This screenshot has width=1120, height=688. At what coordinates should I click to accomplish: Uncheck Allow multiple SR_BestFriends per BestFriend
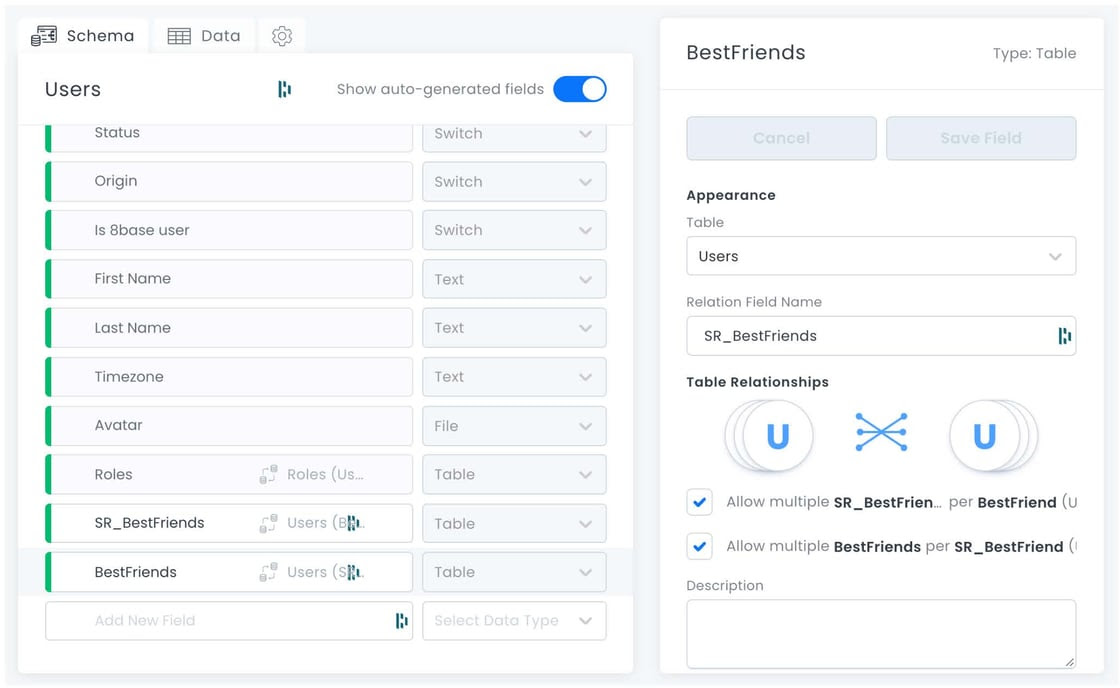point(700,502)
